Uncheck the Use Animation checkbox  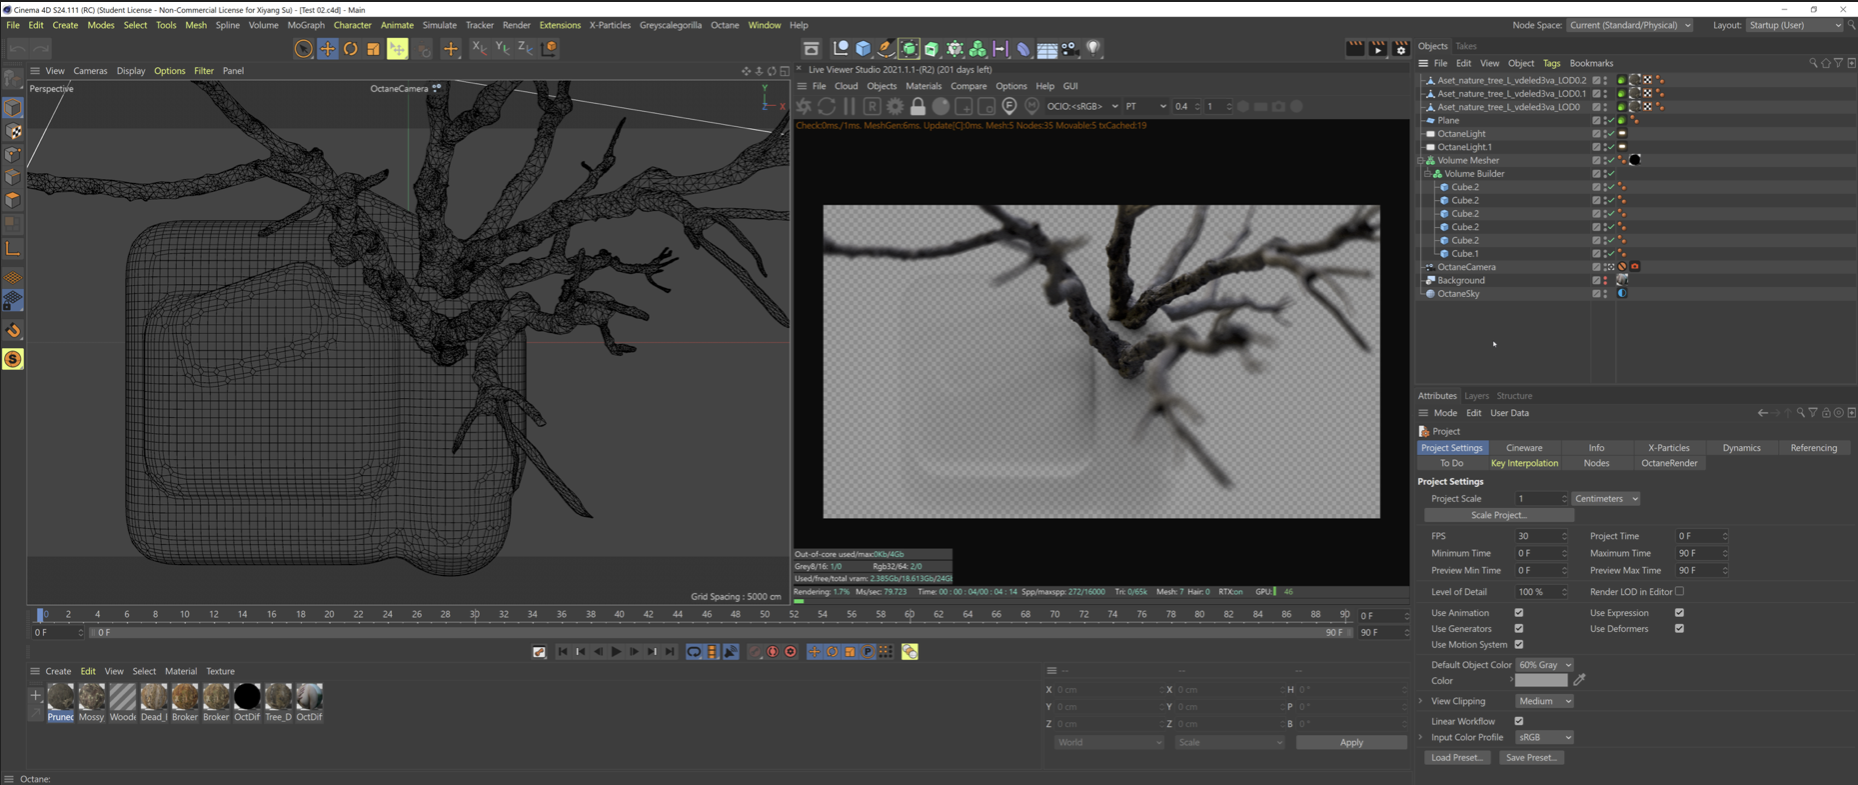(x=1518, y=613)
